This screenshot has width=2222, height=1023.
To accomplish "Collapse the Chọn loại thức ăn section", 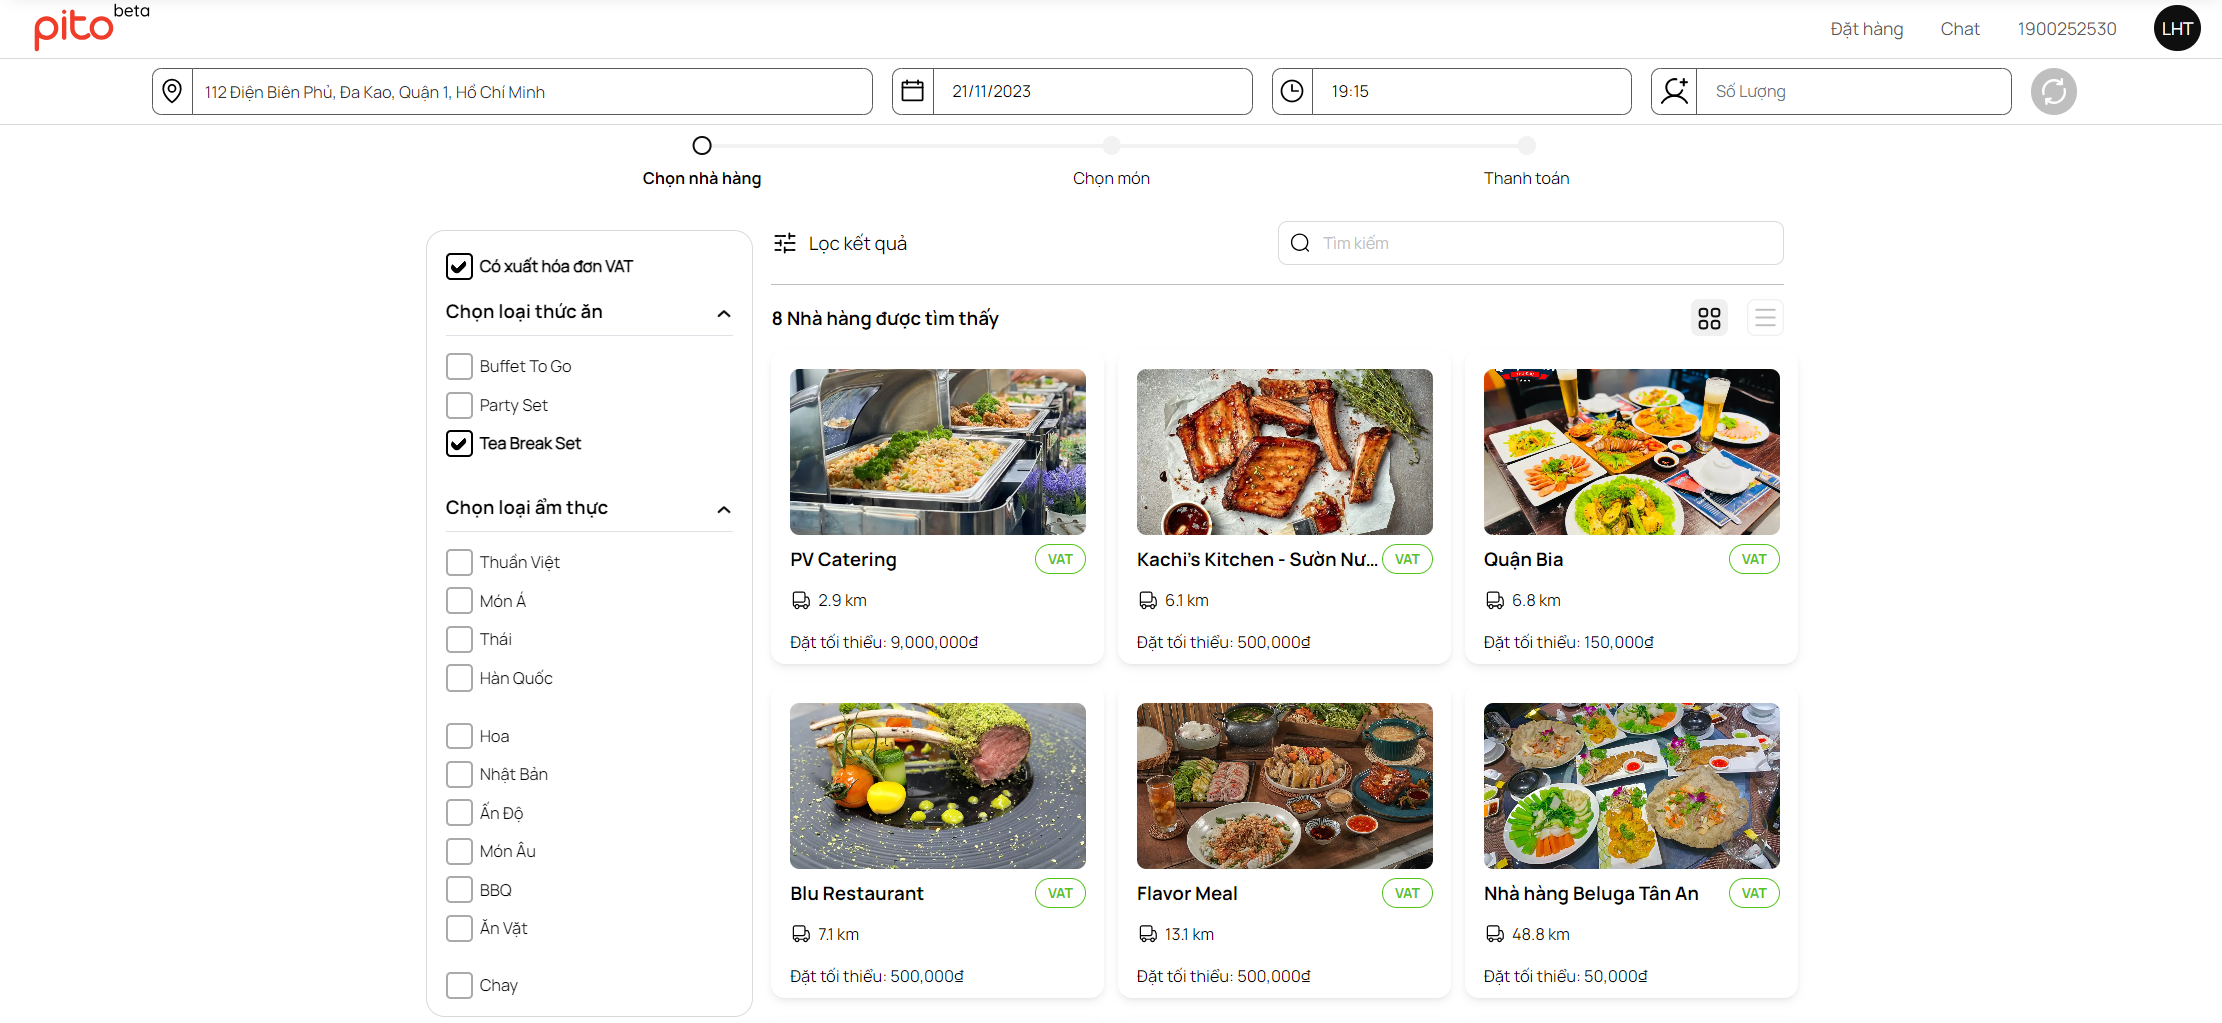I will (x=724, y=314).
